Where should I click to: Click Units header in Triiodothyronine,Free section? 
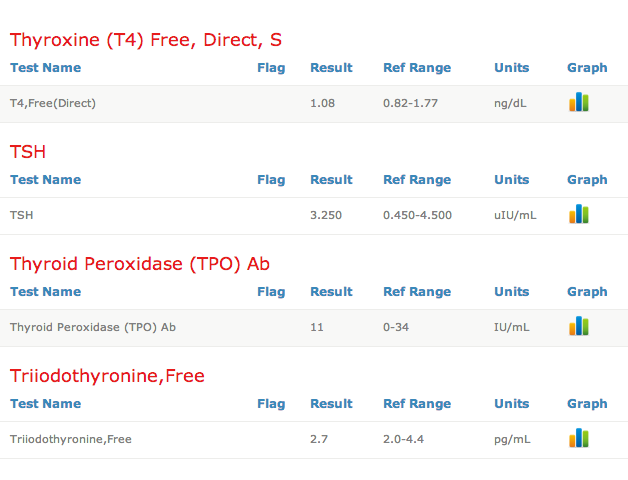pyautogui.click(x=511, y=404)
